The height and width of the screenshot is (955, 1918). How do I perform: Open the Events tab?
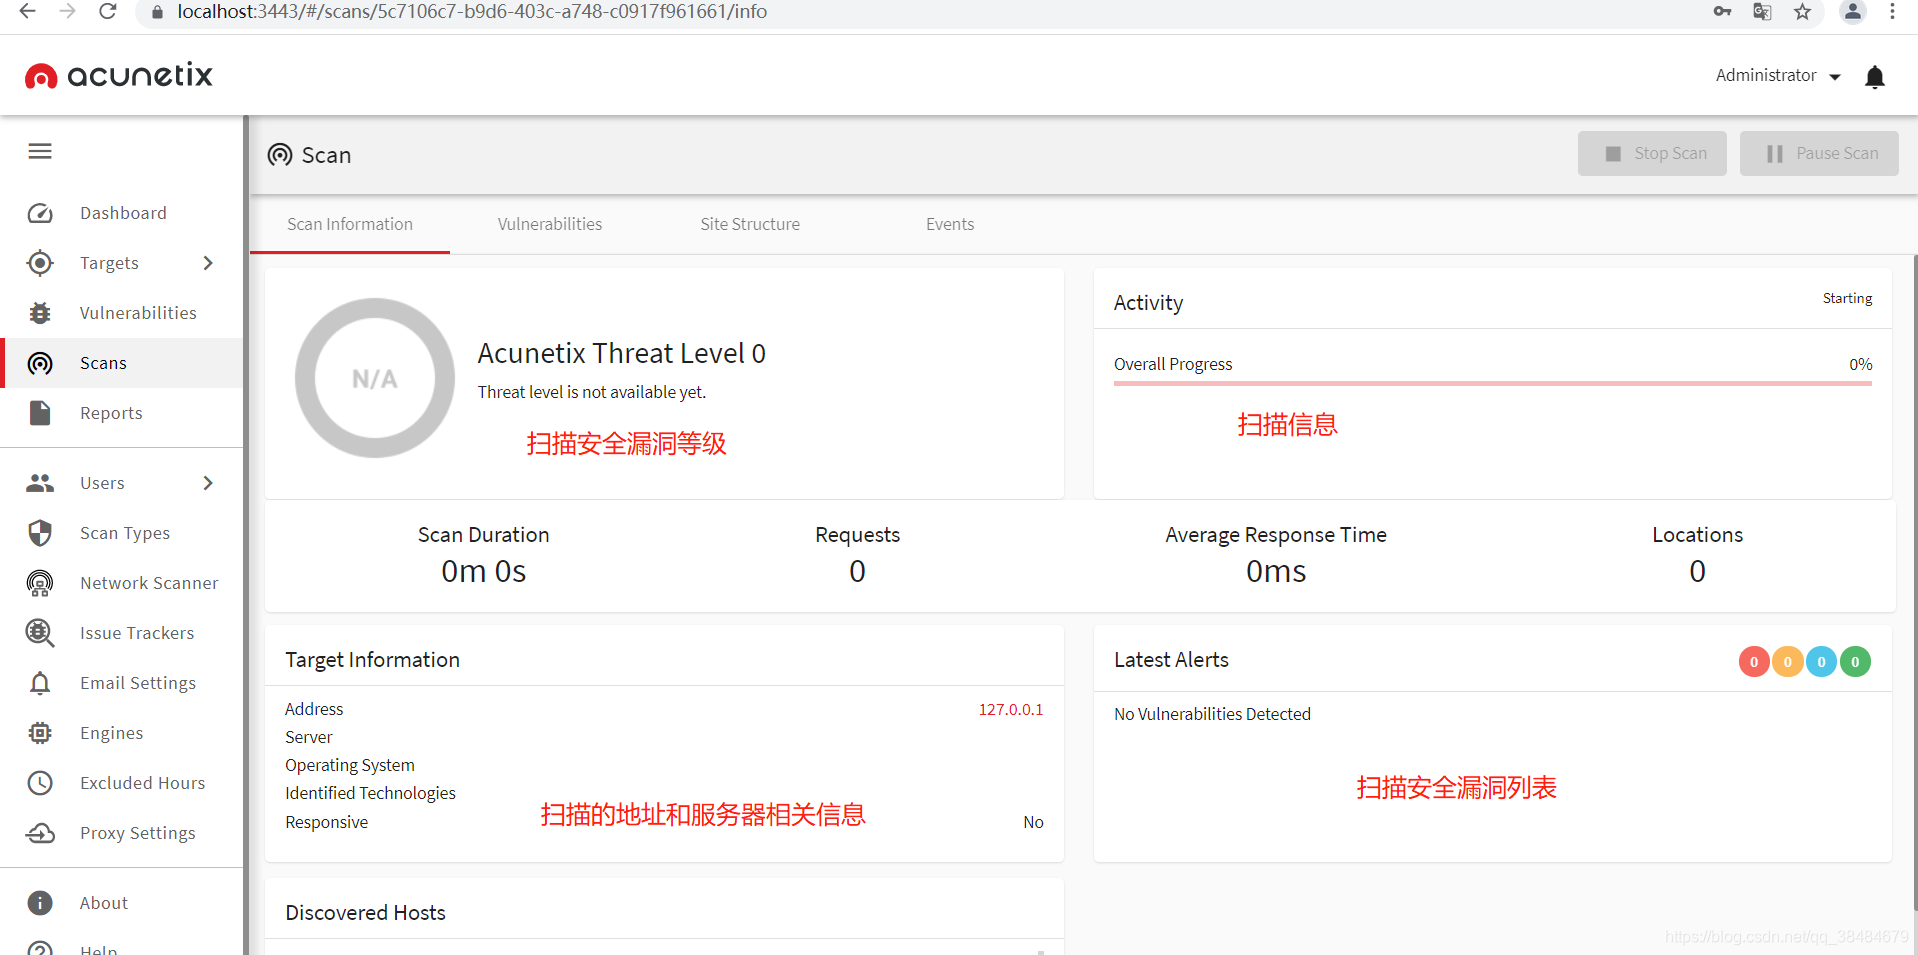tap(950, 224)
